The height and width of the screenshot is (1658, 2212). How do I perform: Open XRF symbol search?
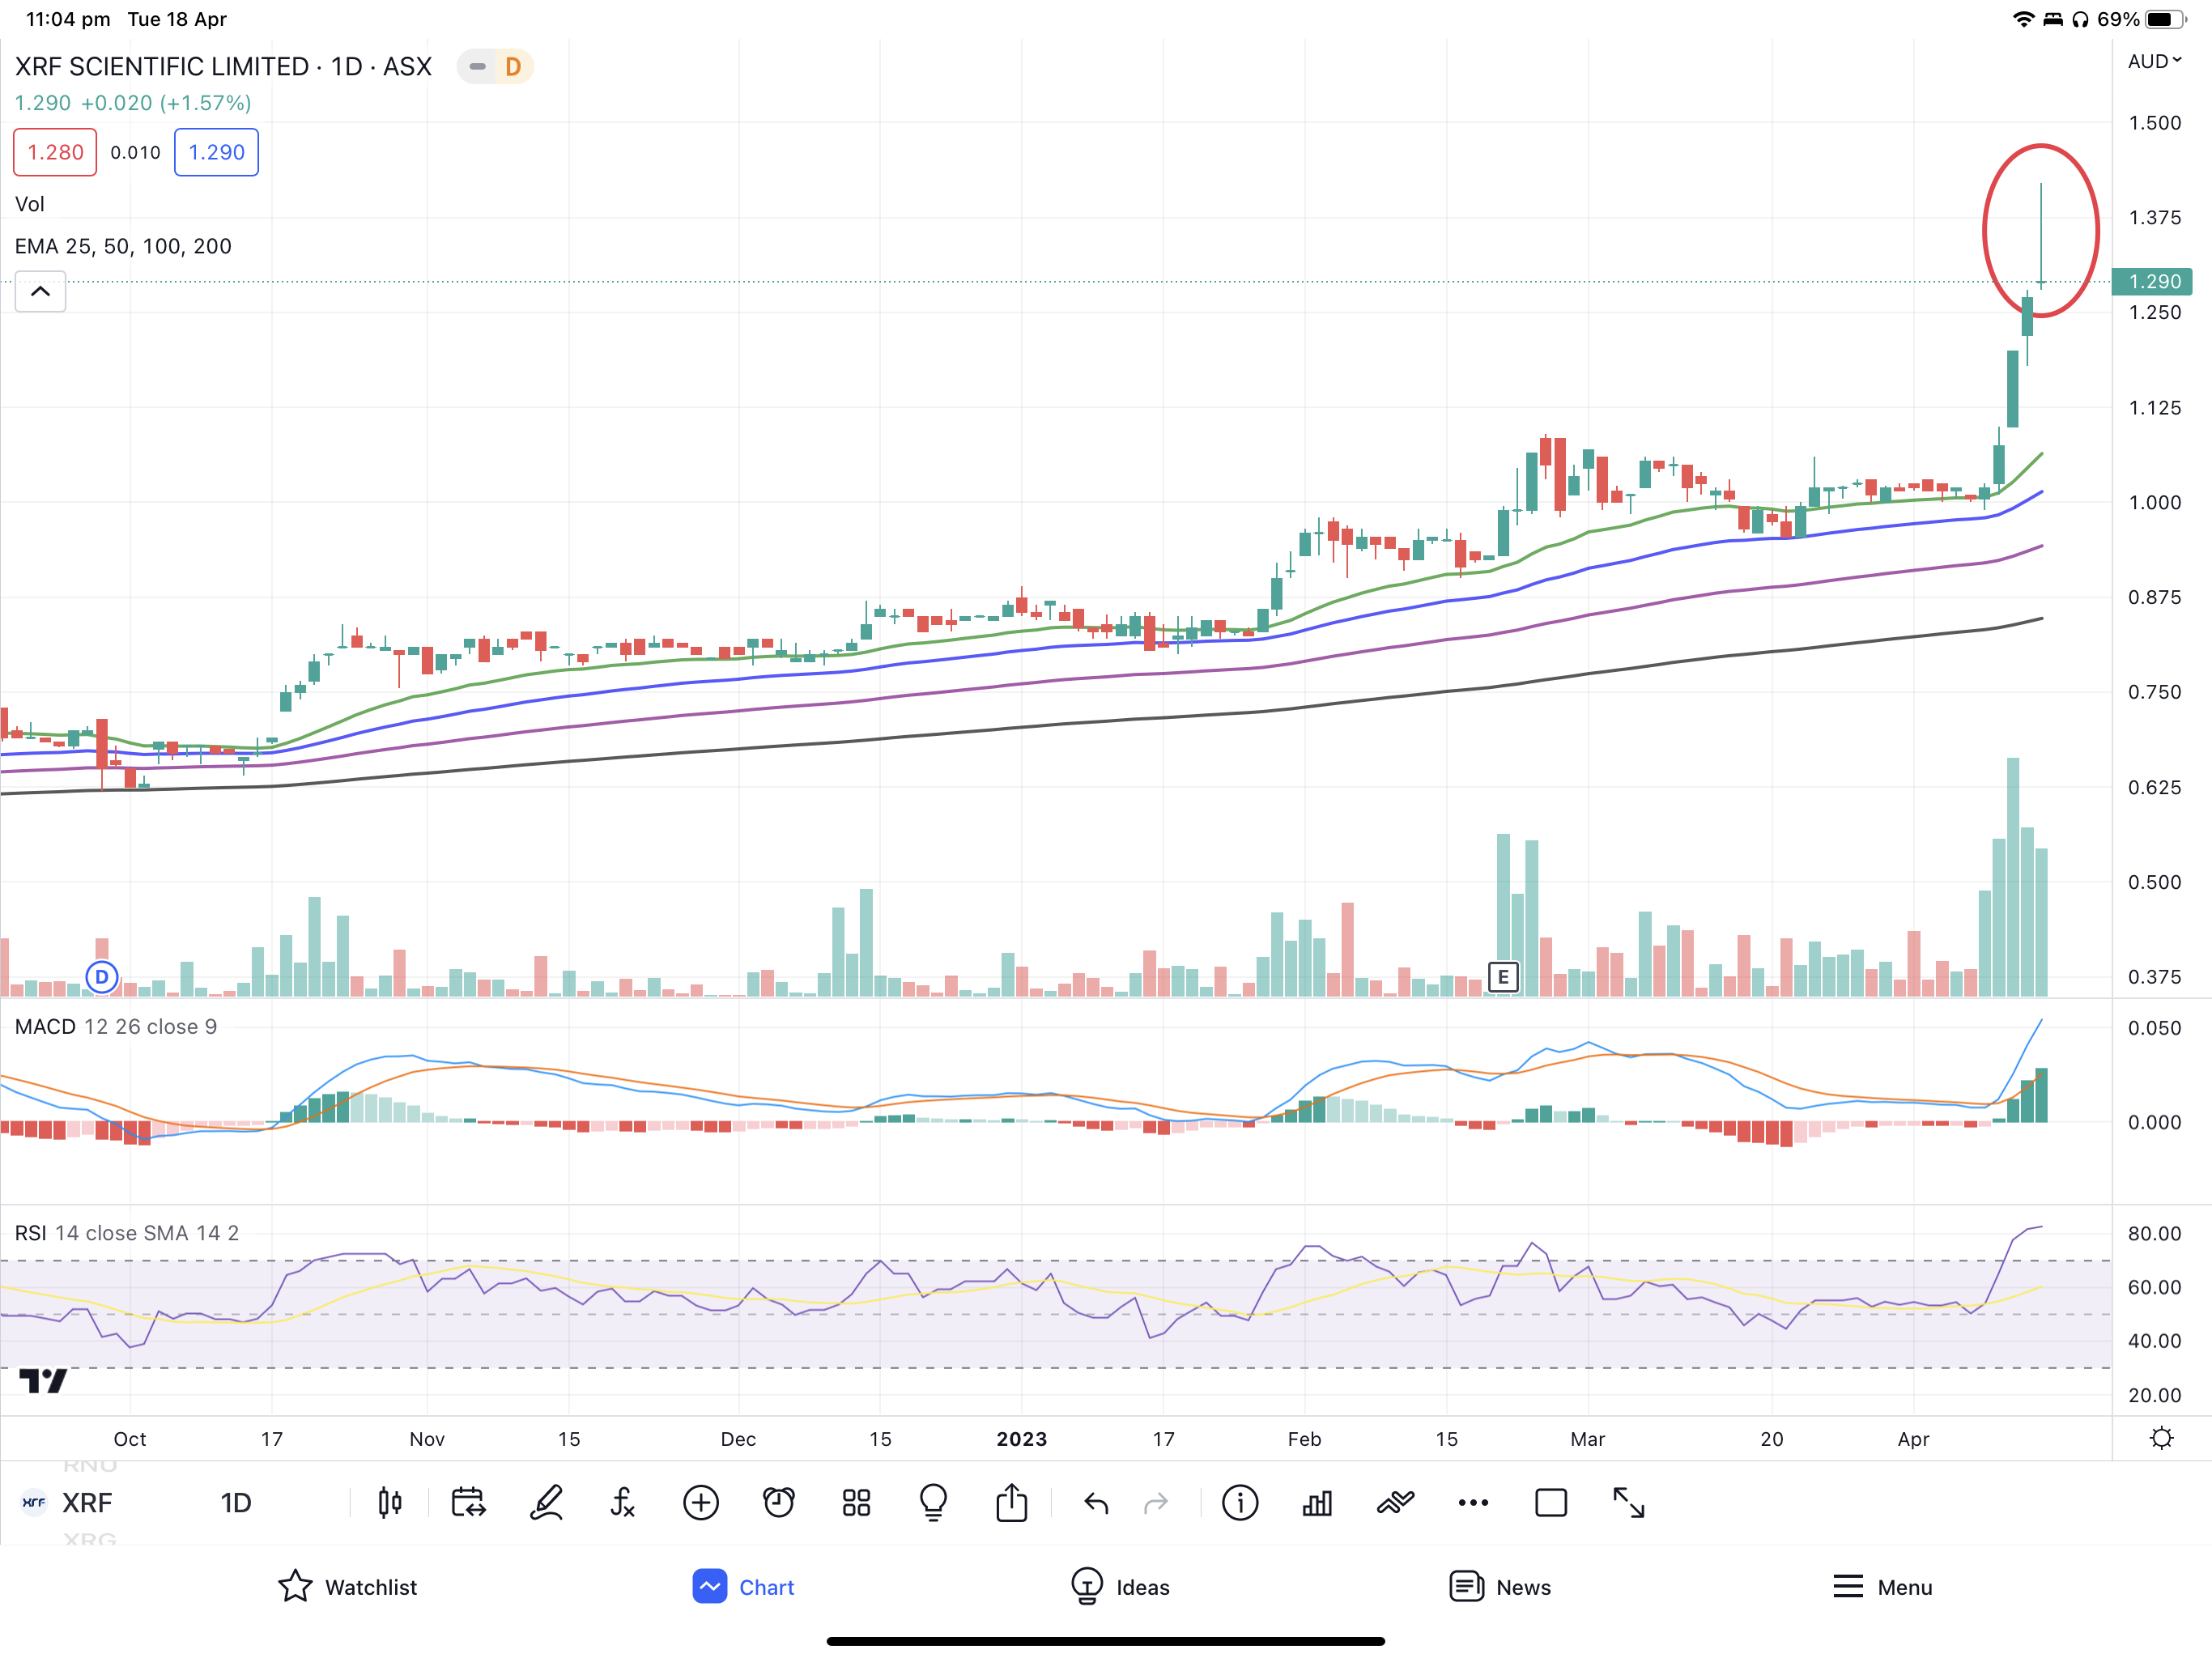pos(87,1502)
